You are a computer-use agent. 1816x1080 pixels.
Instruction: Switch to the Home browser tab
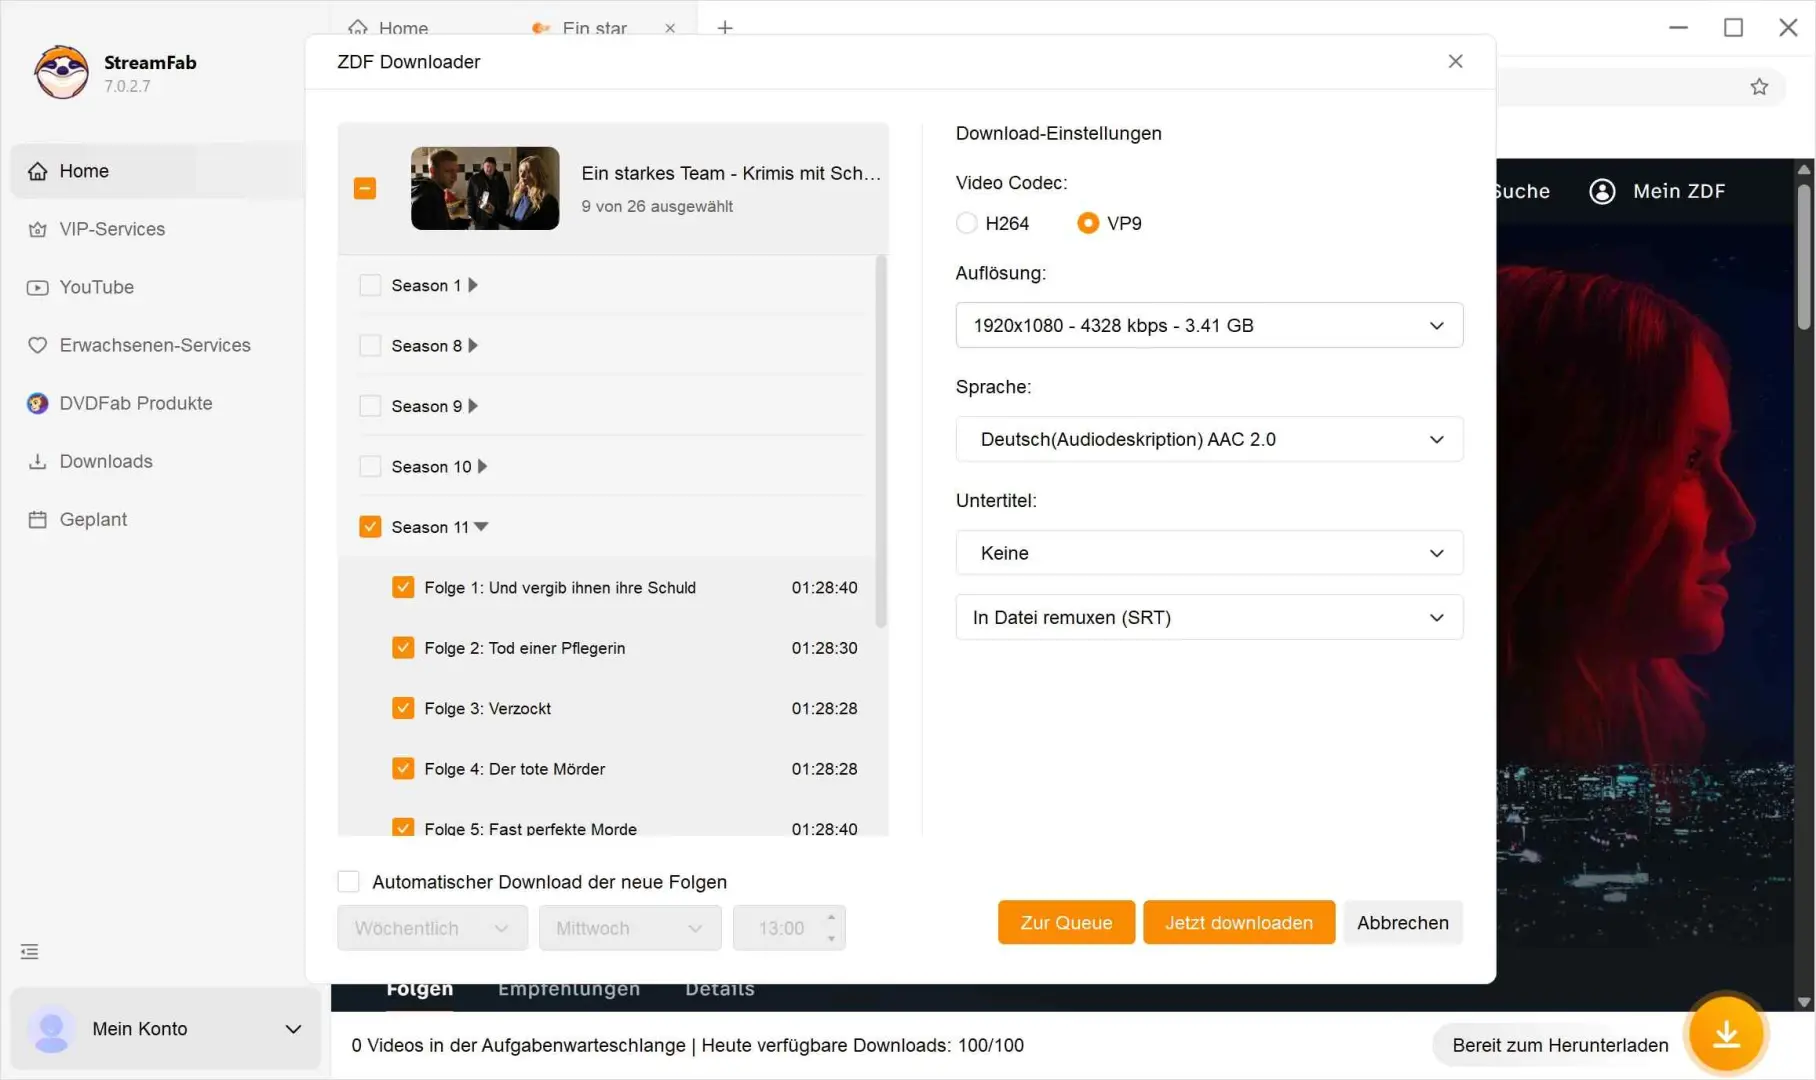pyautogui.click(x=388, y=28)
